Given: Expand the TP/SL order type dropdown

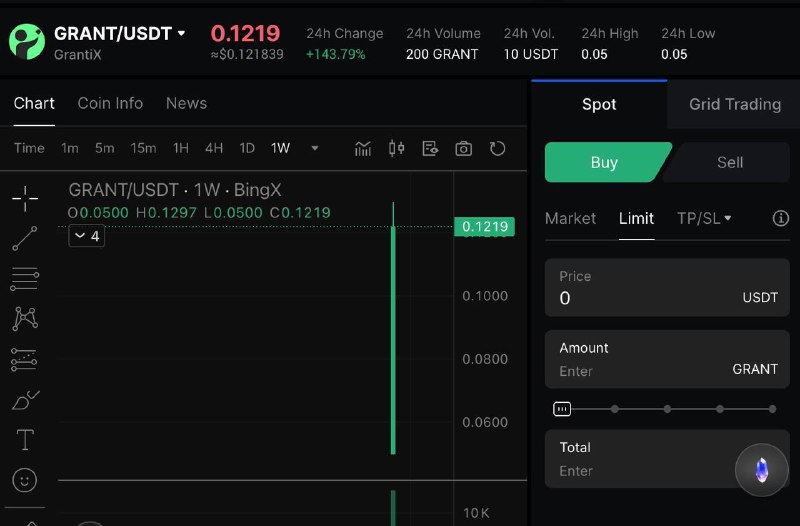Looking at the screenshot, I should click(704, 218).
